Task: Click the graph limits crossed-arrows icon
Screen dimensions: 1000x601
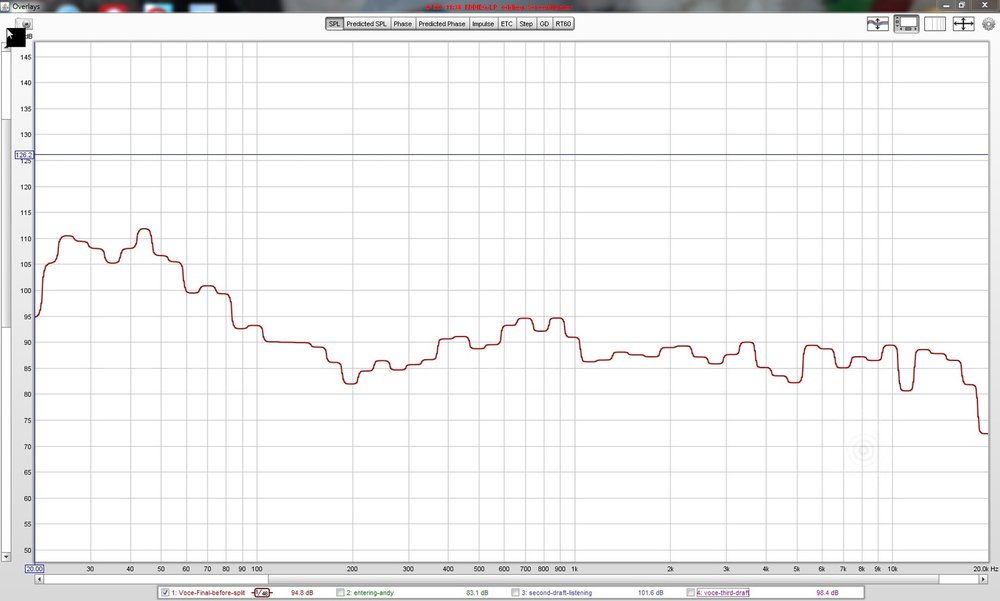Action: point(963,24)
